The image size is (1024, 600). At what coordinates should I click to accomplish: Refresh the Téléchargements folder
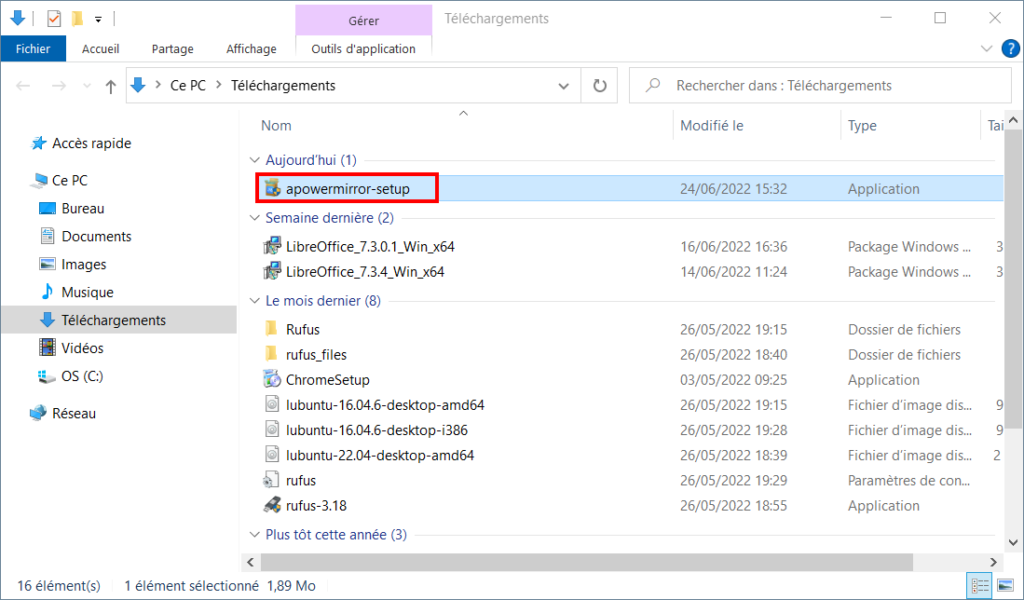click(600, 86)
